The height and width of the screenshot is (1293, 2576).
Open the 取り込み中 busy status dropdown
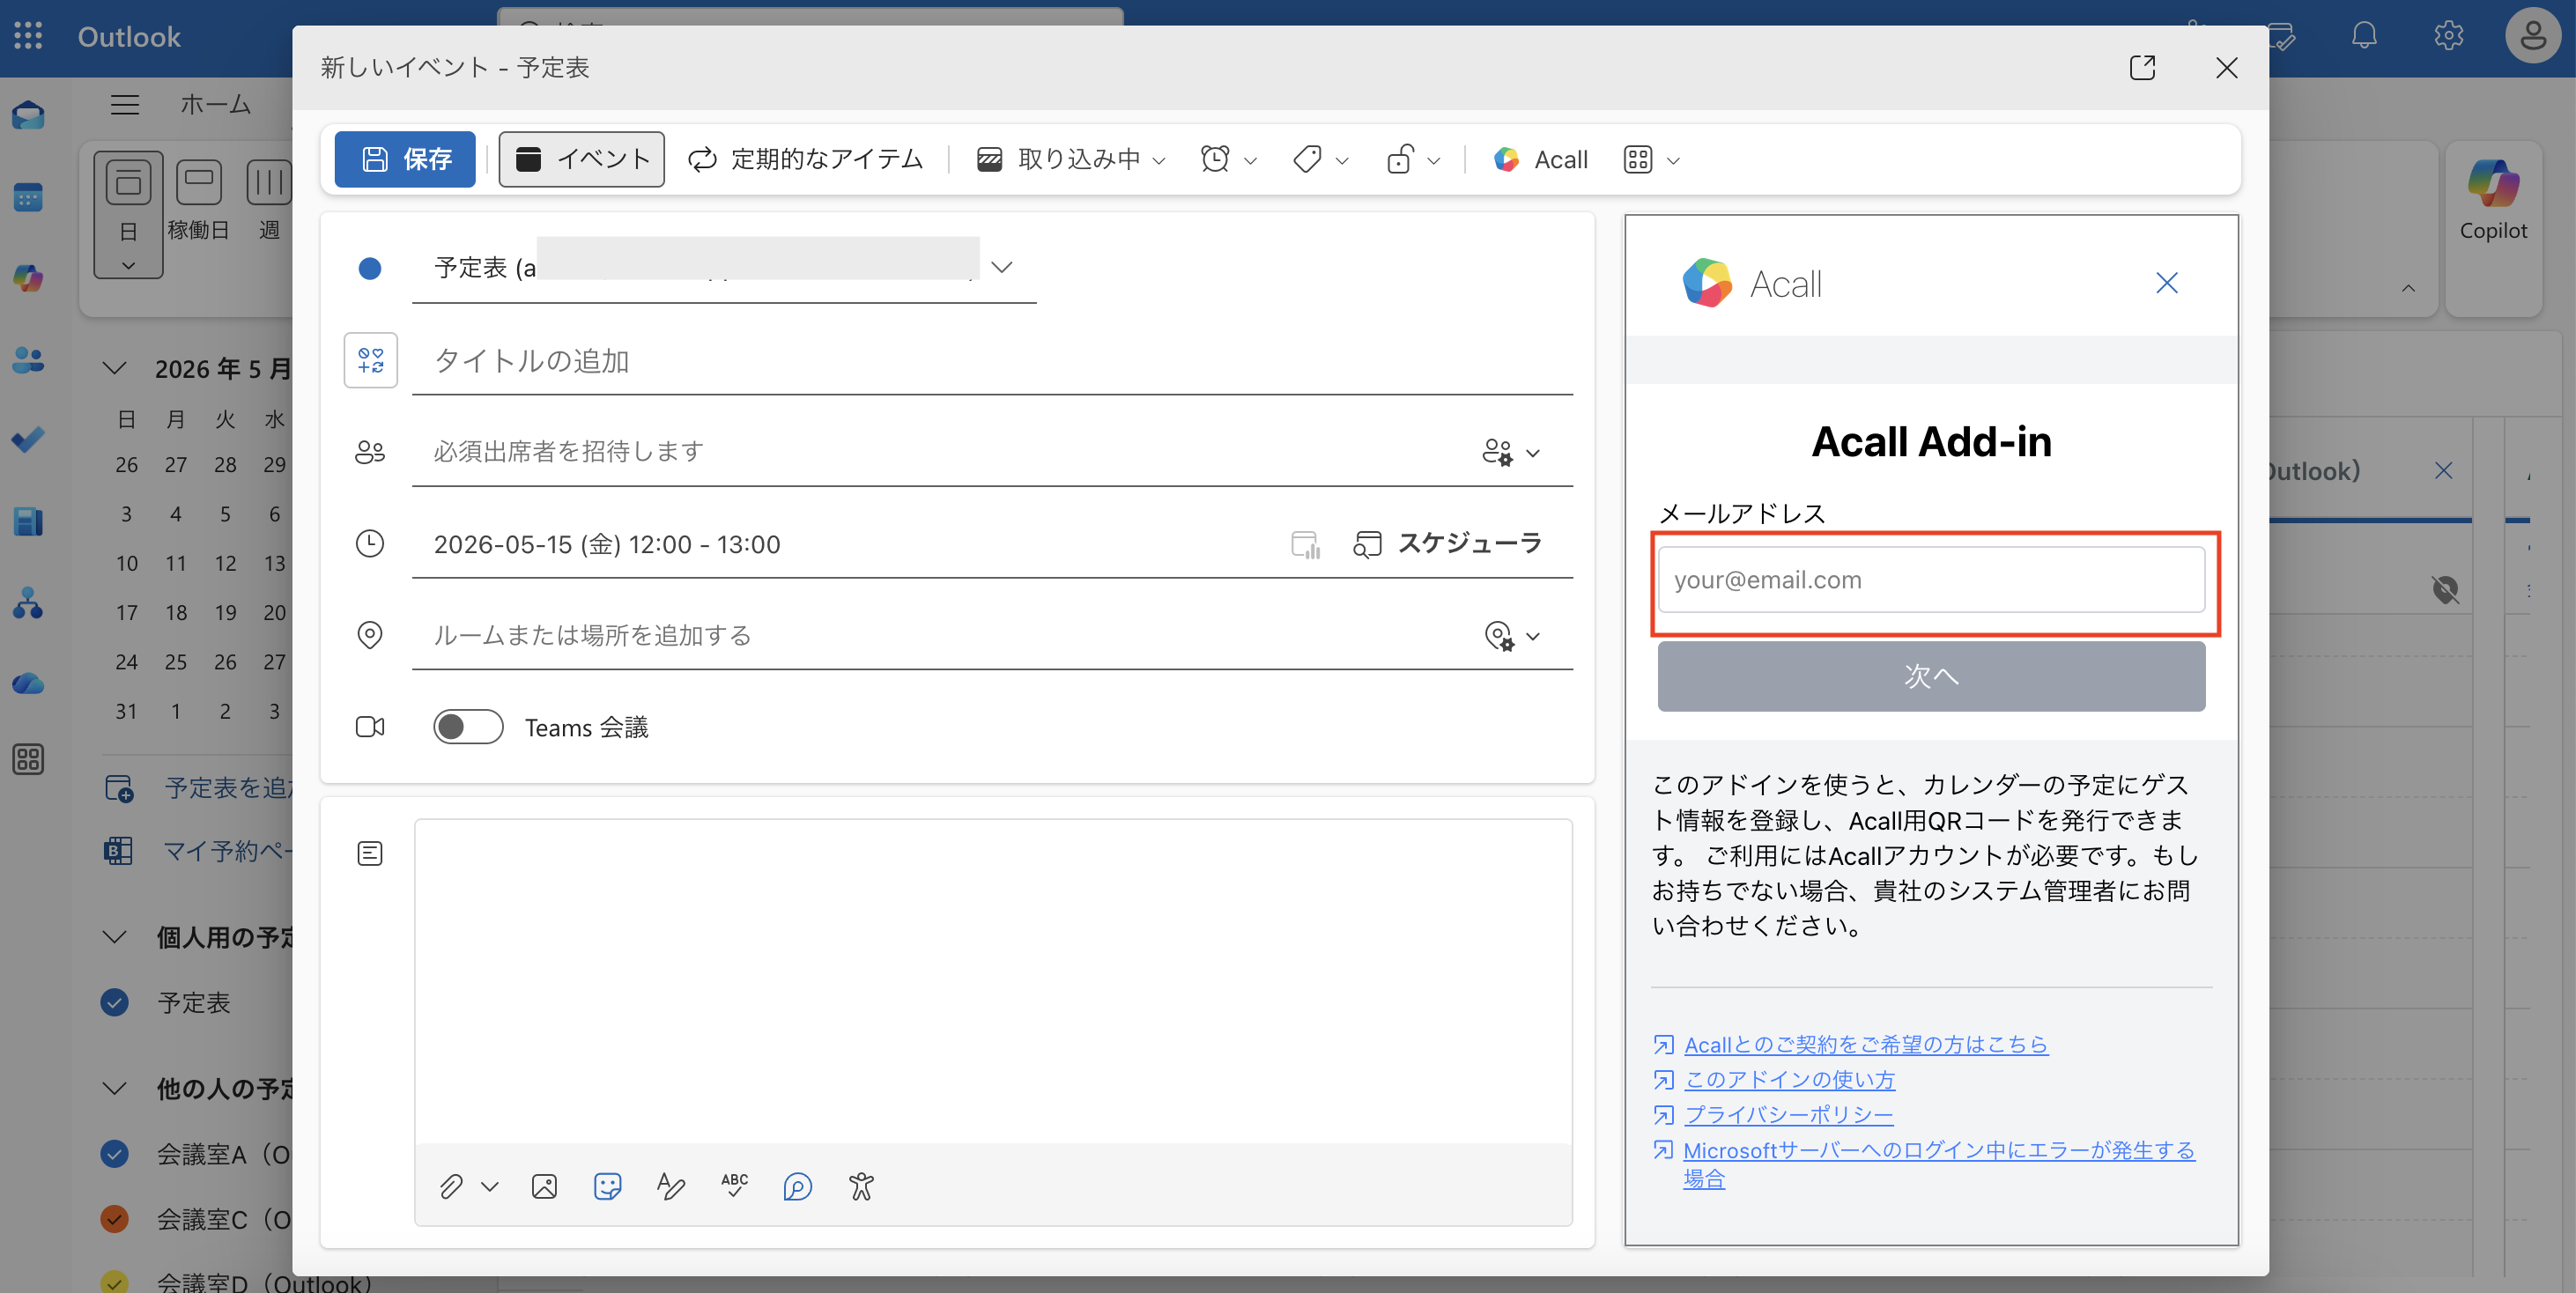pyautogui.click(x=1071, y=159)
